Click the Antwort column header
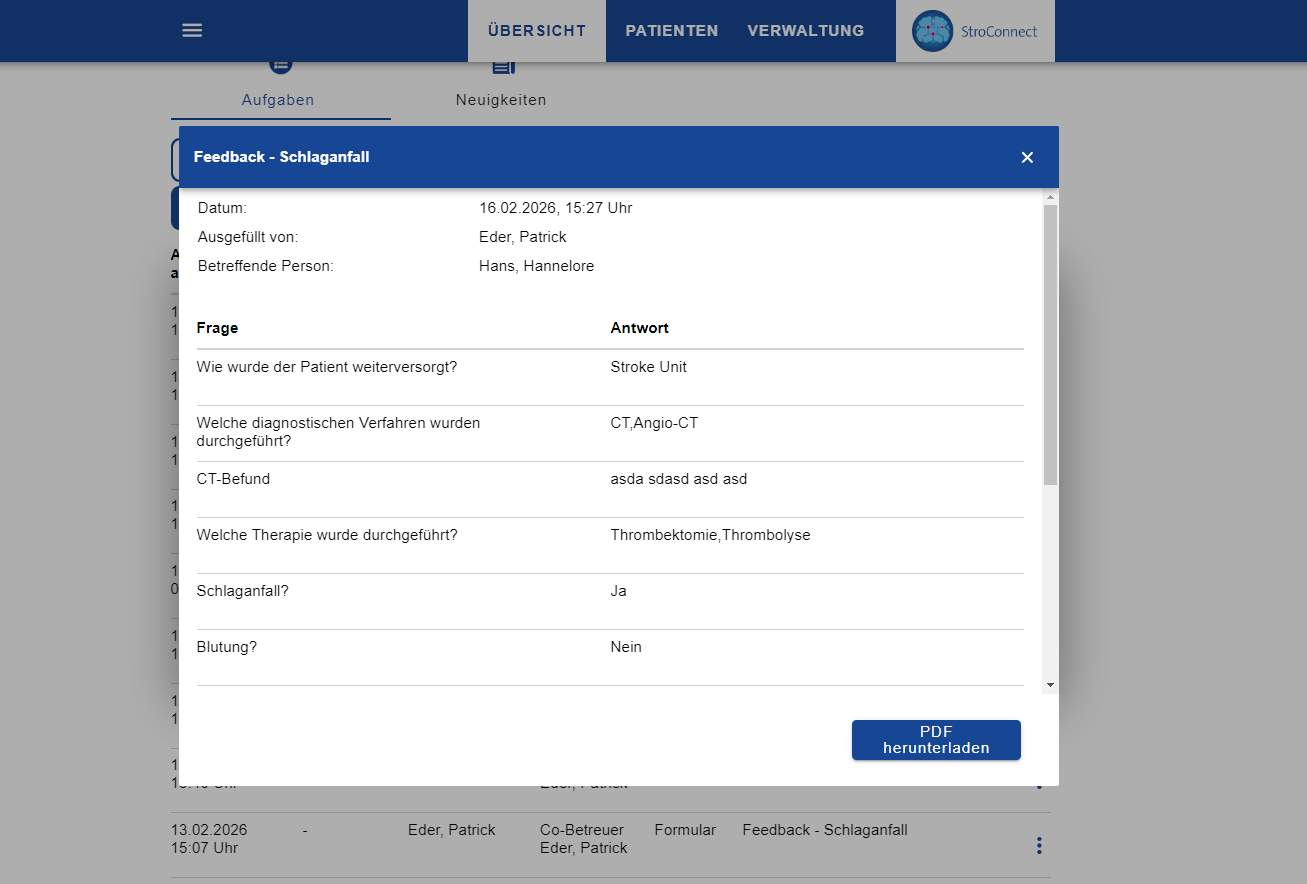1307x884 pixels. (640, 328)
